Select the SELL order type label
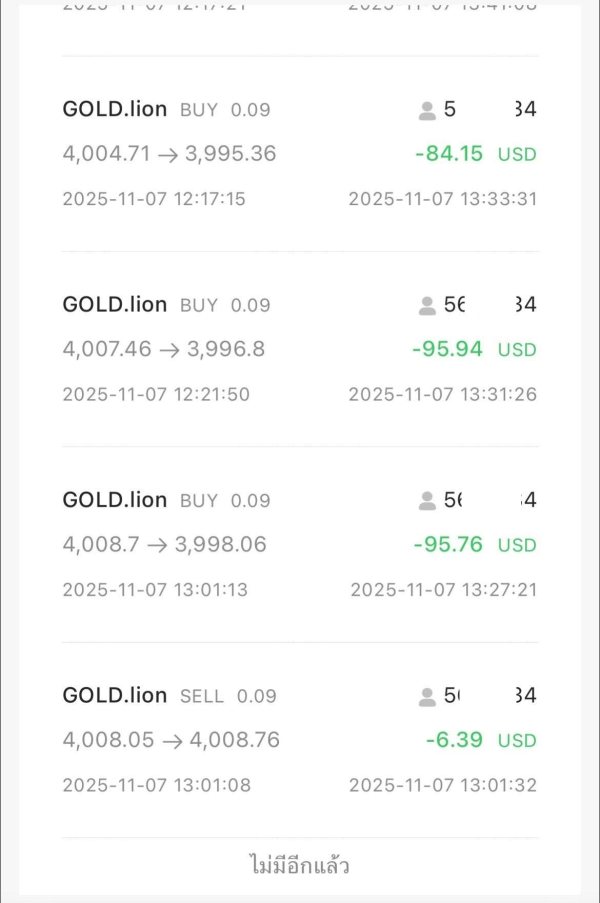The width and height of the screenshot is (600, 903). tap(202, 696)
